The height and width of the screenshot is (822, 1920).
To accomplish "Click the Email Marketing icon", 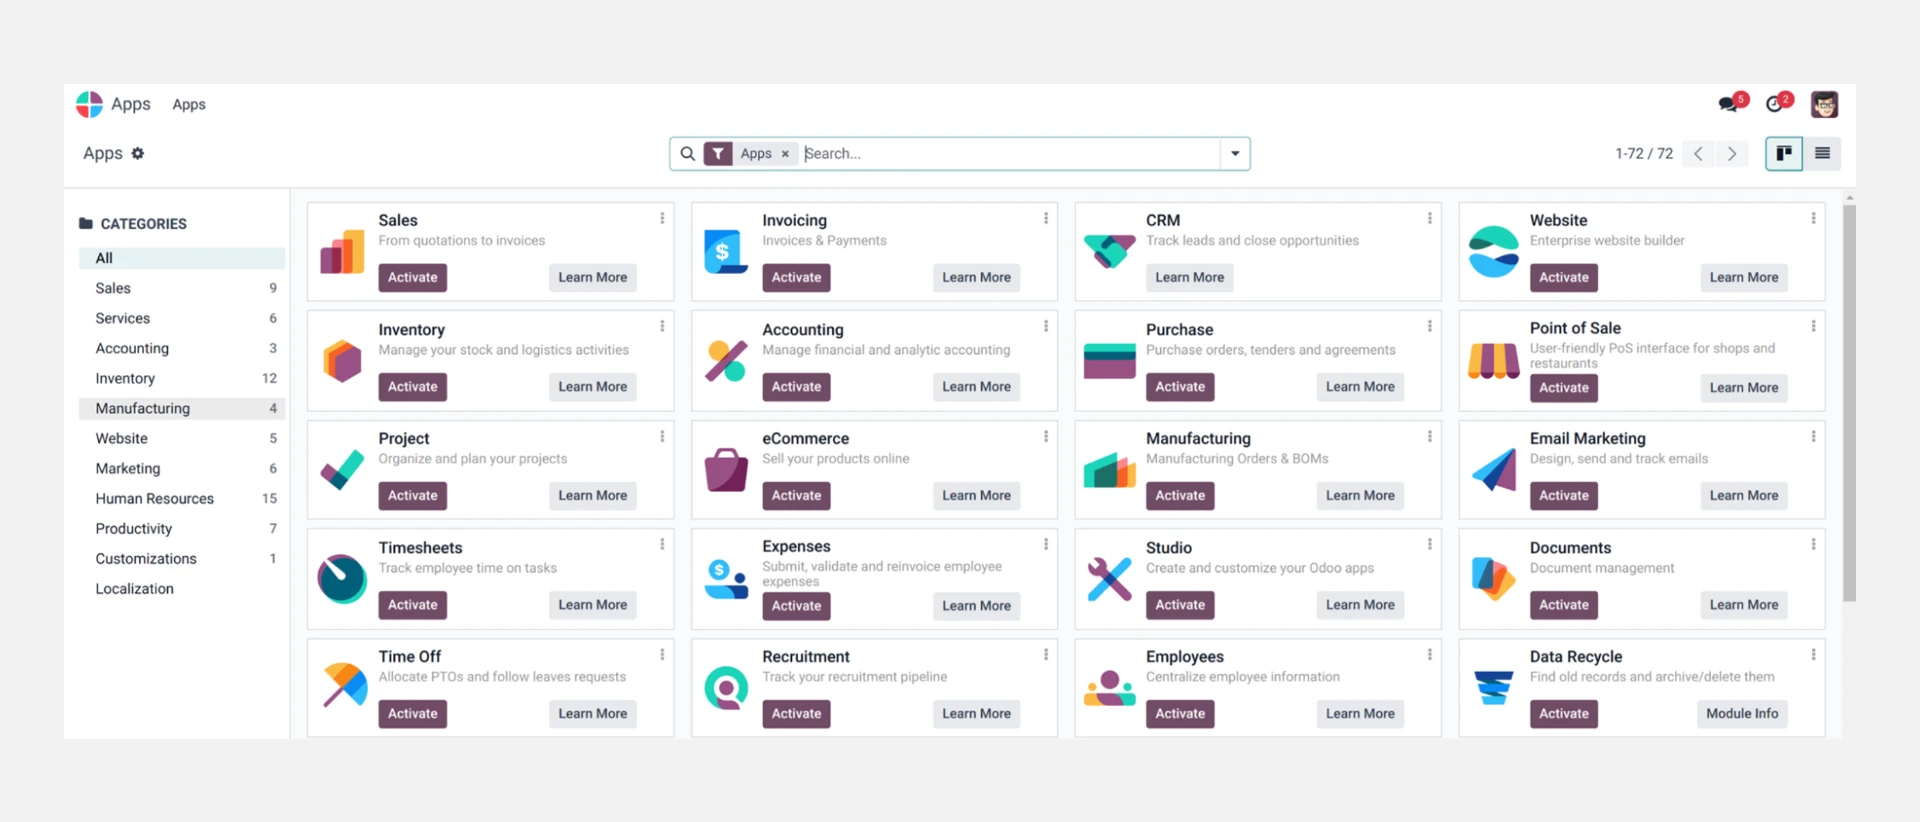I will tap(1494, 469).
